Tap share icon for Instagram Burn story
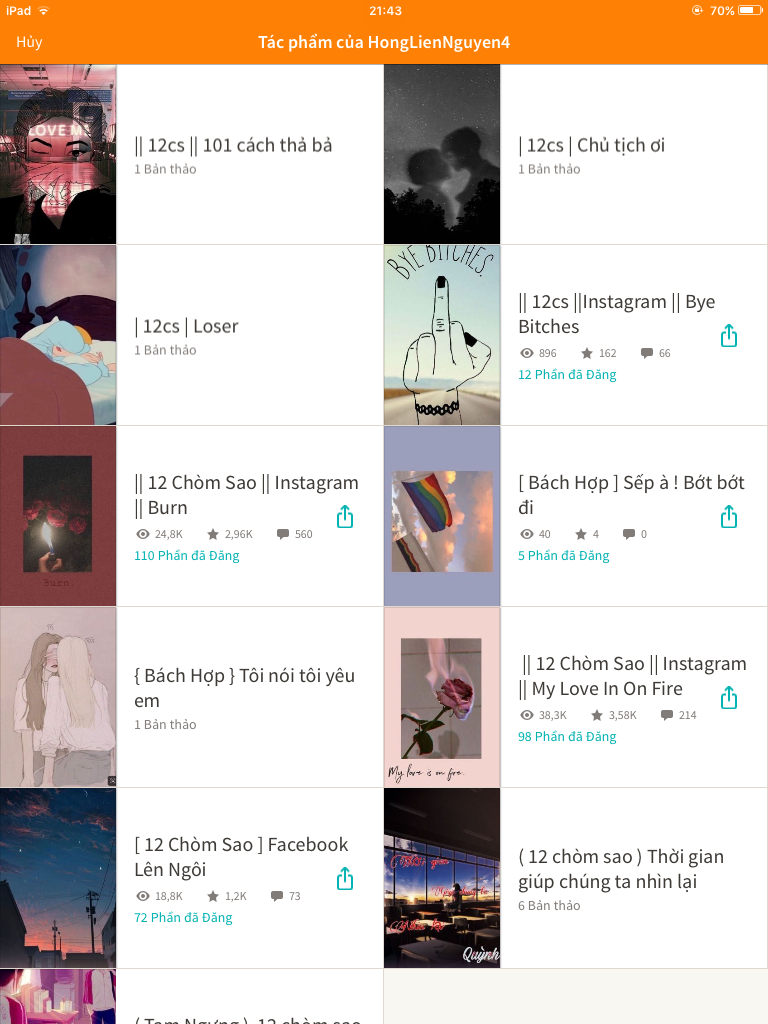Screen dimensions: 768x1024 click(345, 517)
